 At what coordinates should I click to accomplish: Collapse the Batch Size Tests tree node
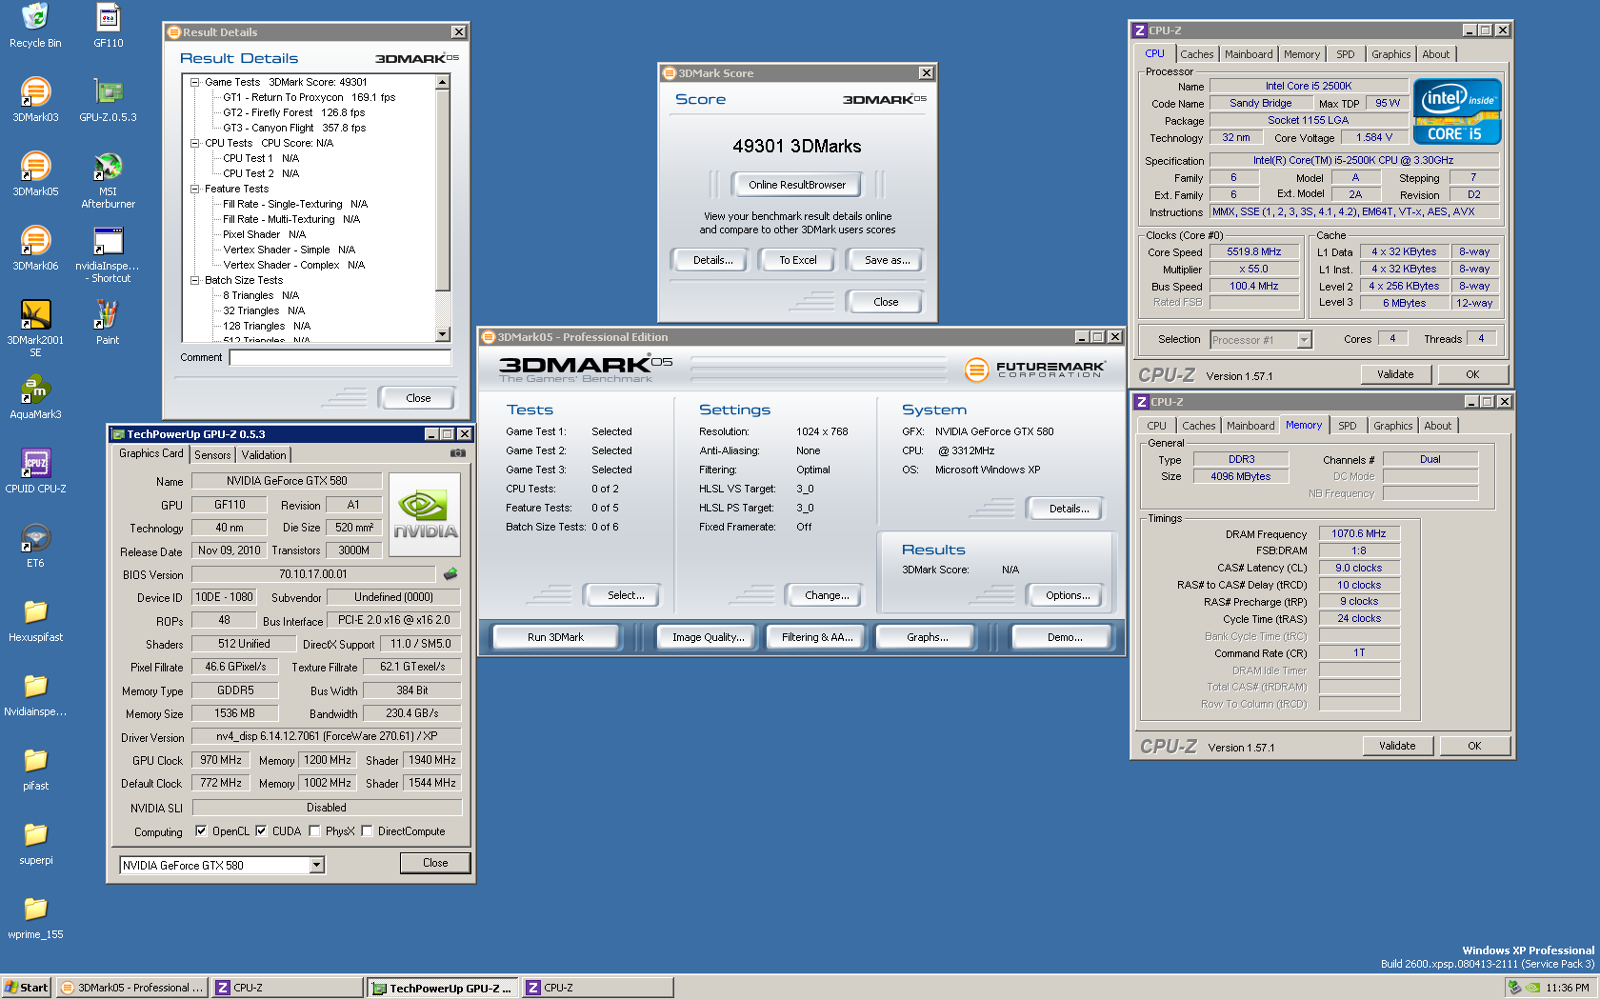195,280
